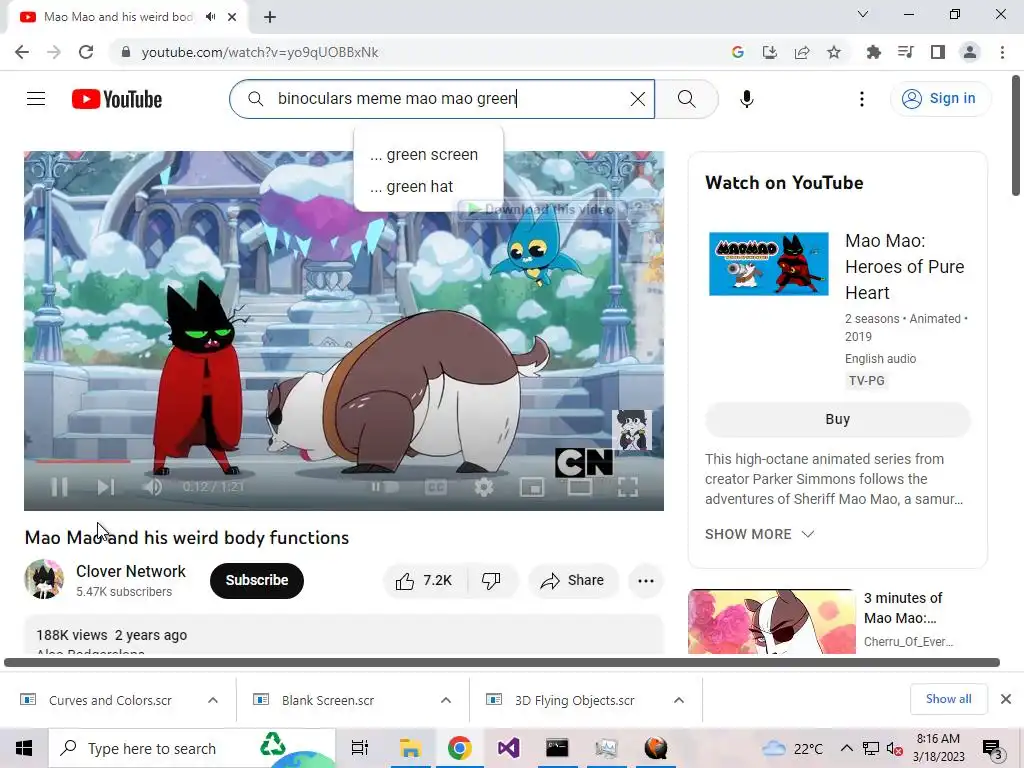The image size is (1024, 768).
Task: Share this page icon in address bar
Action: (802, 52)
